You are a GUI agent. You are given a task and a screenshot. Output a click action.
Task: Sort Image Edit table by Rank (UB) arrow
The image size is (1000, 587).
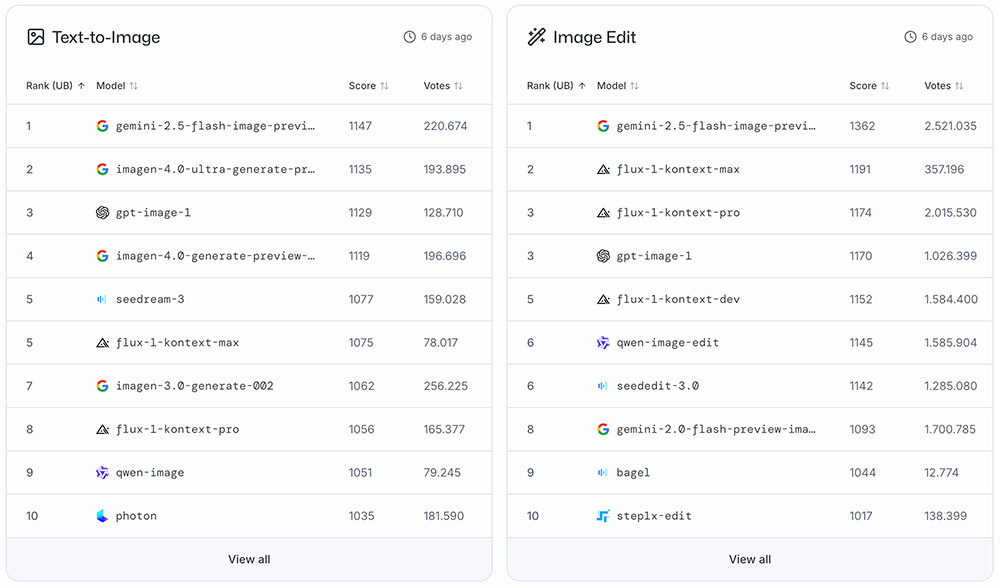(582, 86)
